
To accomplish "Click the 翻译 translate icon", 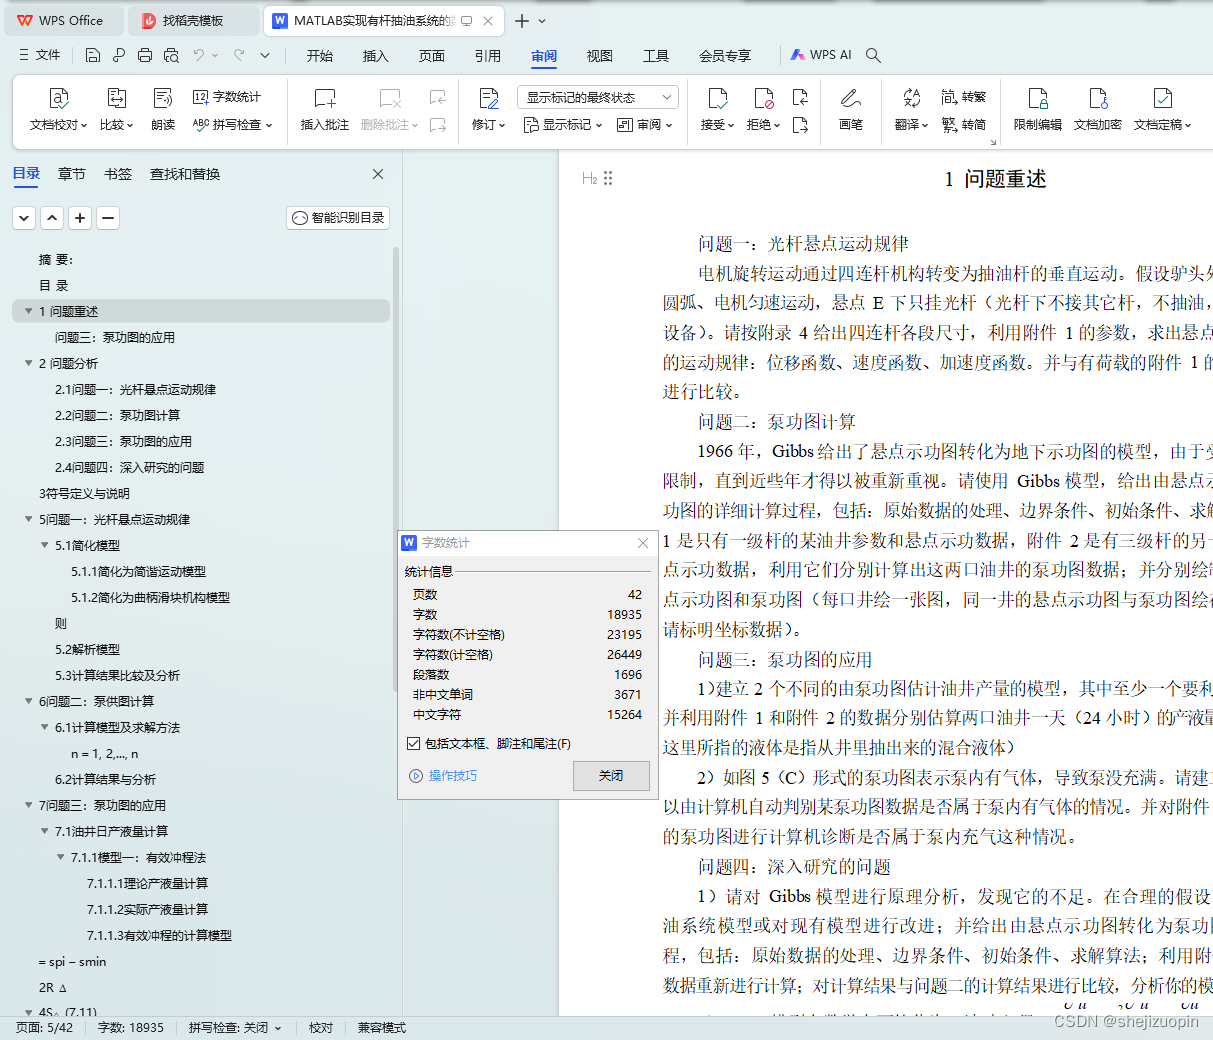I will [x=911, y=99].
